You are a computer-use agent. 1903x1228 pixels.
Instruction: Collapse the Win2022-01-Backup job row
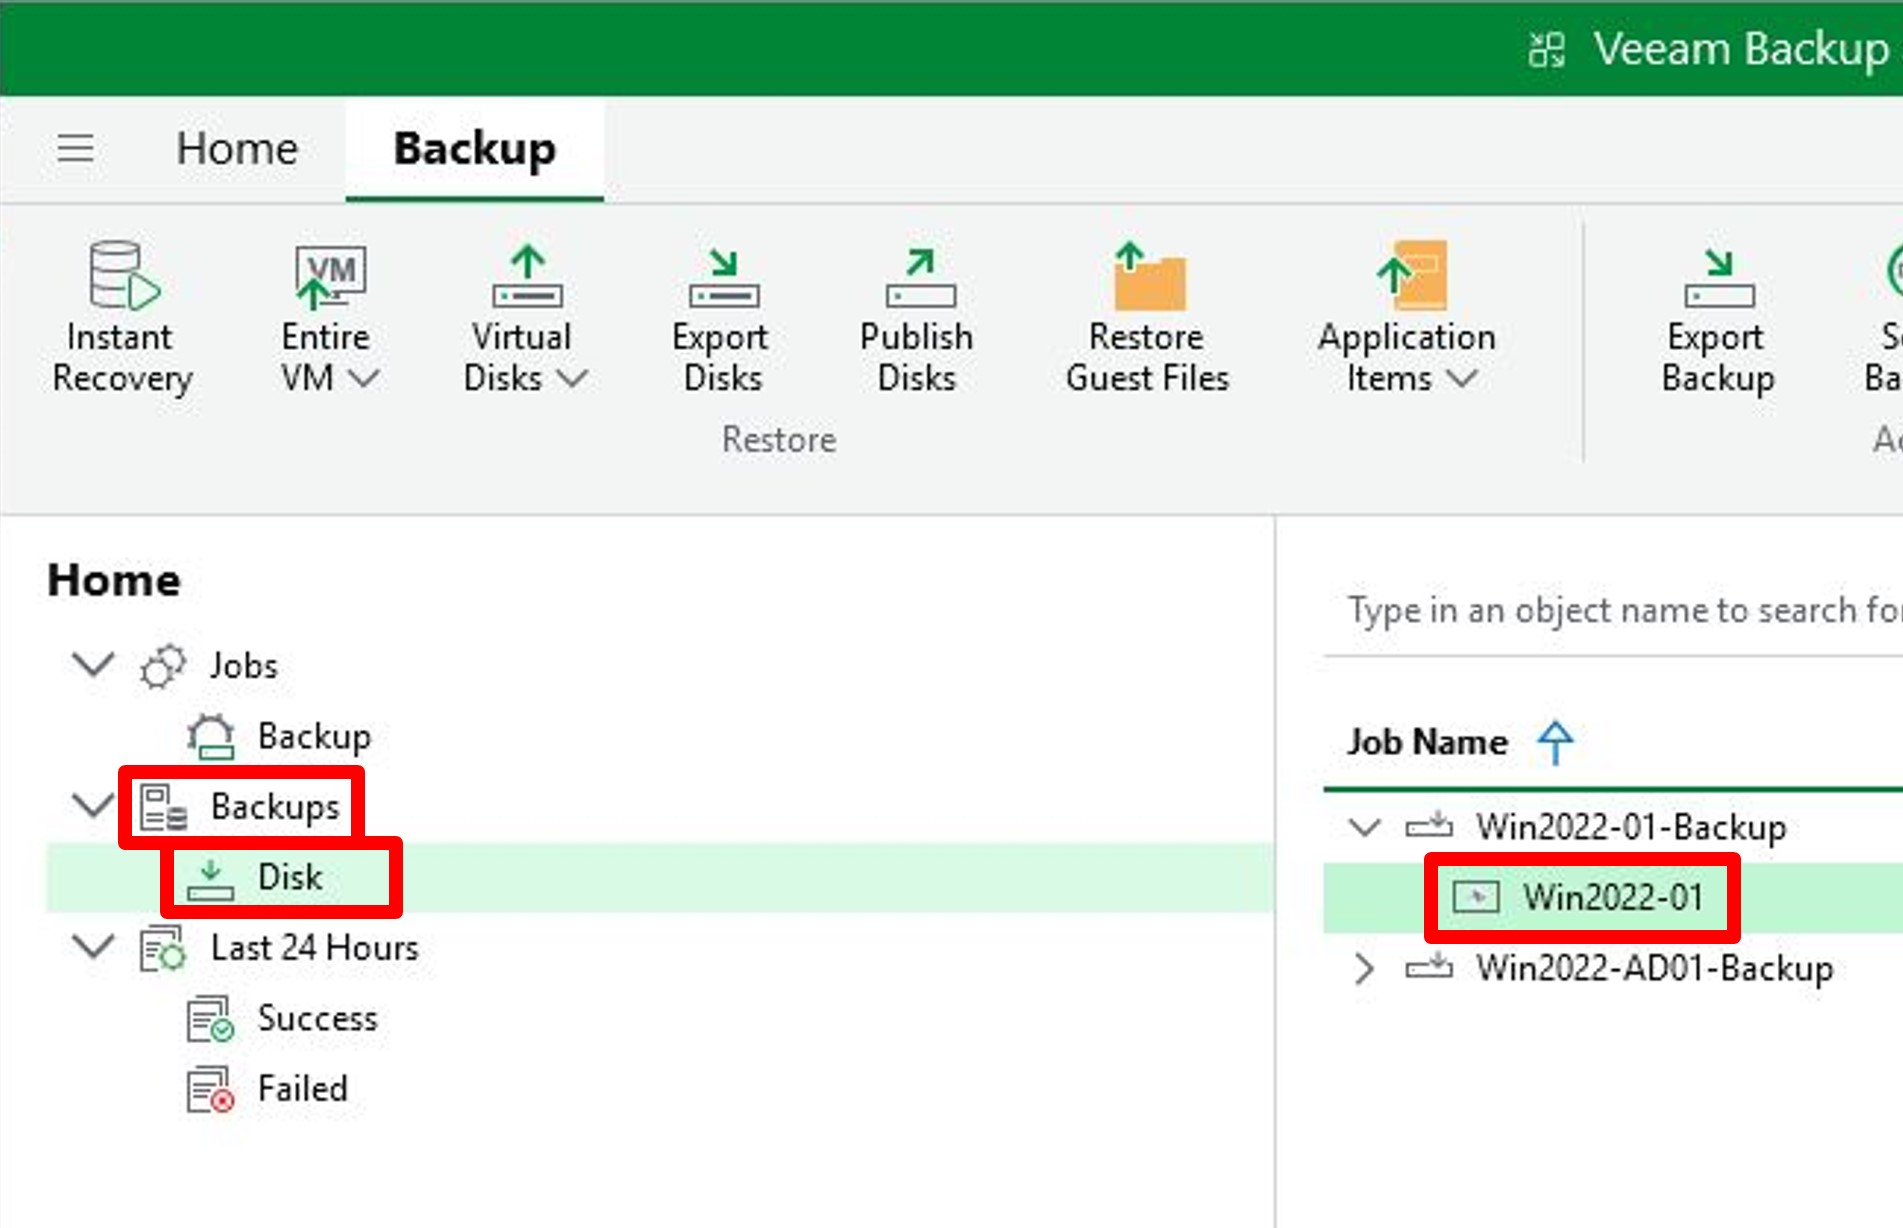[1365, 827]
